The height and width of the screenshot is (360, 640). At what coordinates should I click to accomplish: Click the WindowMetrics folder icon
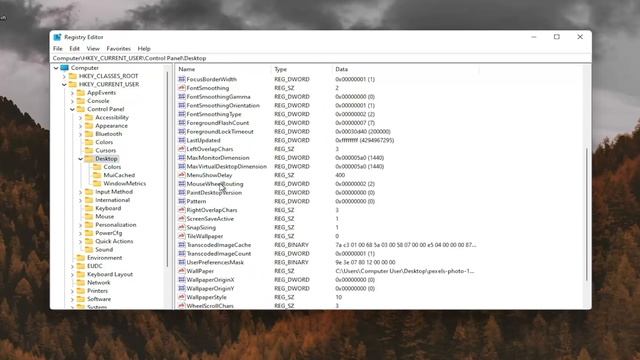click(x=97, y=183)
